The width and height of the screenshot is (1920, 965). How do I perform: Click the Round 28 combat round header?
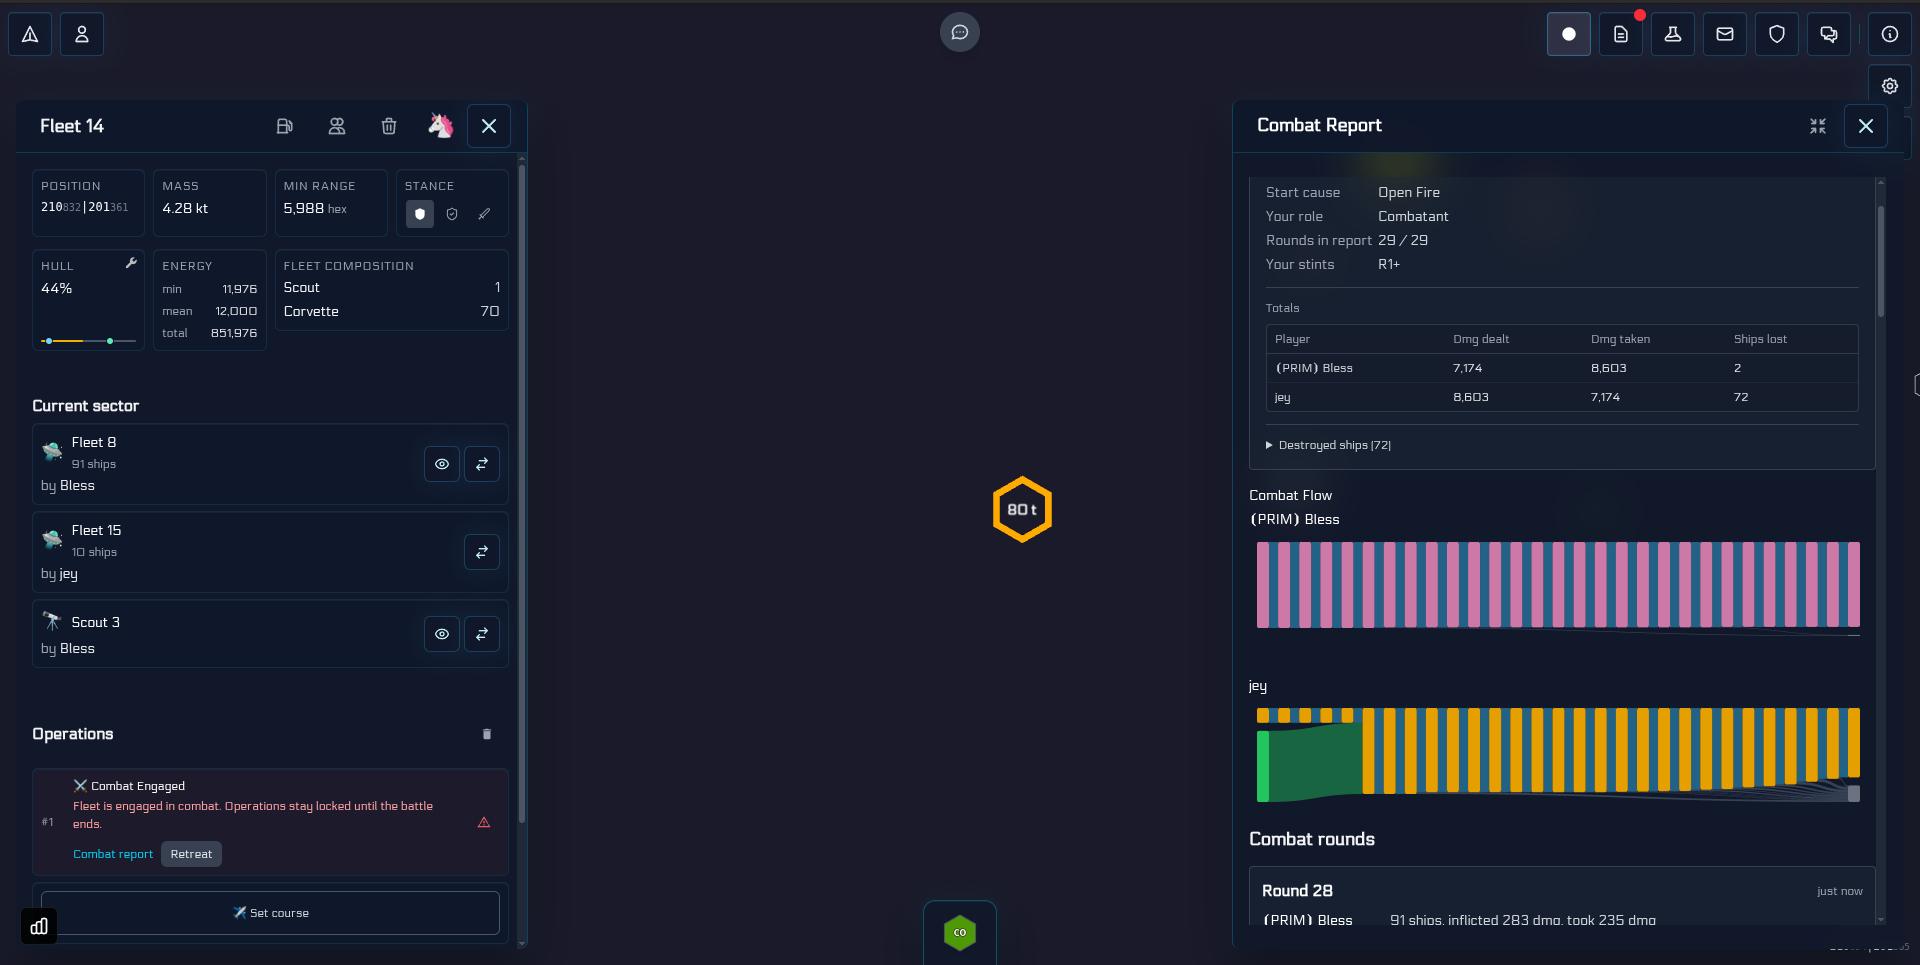coord(1562,891)
